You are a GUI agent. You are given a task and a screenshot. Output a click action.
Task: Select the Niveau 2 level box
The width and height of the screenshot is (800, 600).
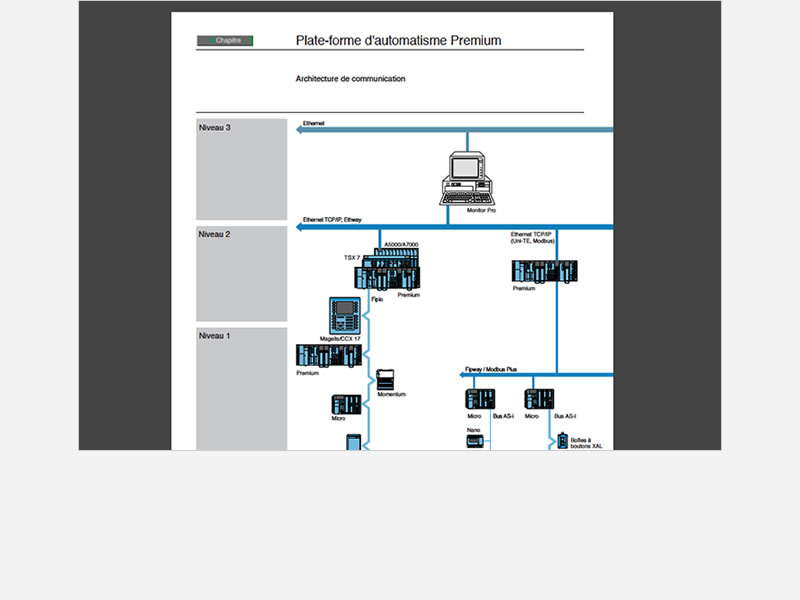point(242,274)
